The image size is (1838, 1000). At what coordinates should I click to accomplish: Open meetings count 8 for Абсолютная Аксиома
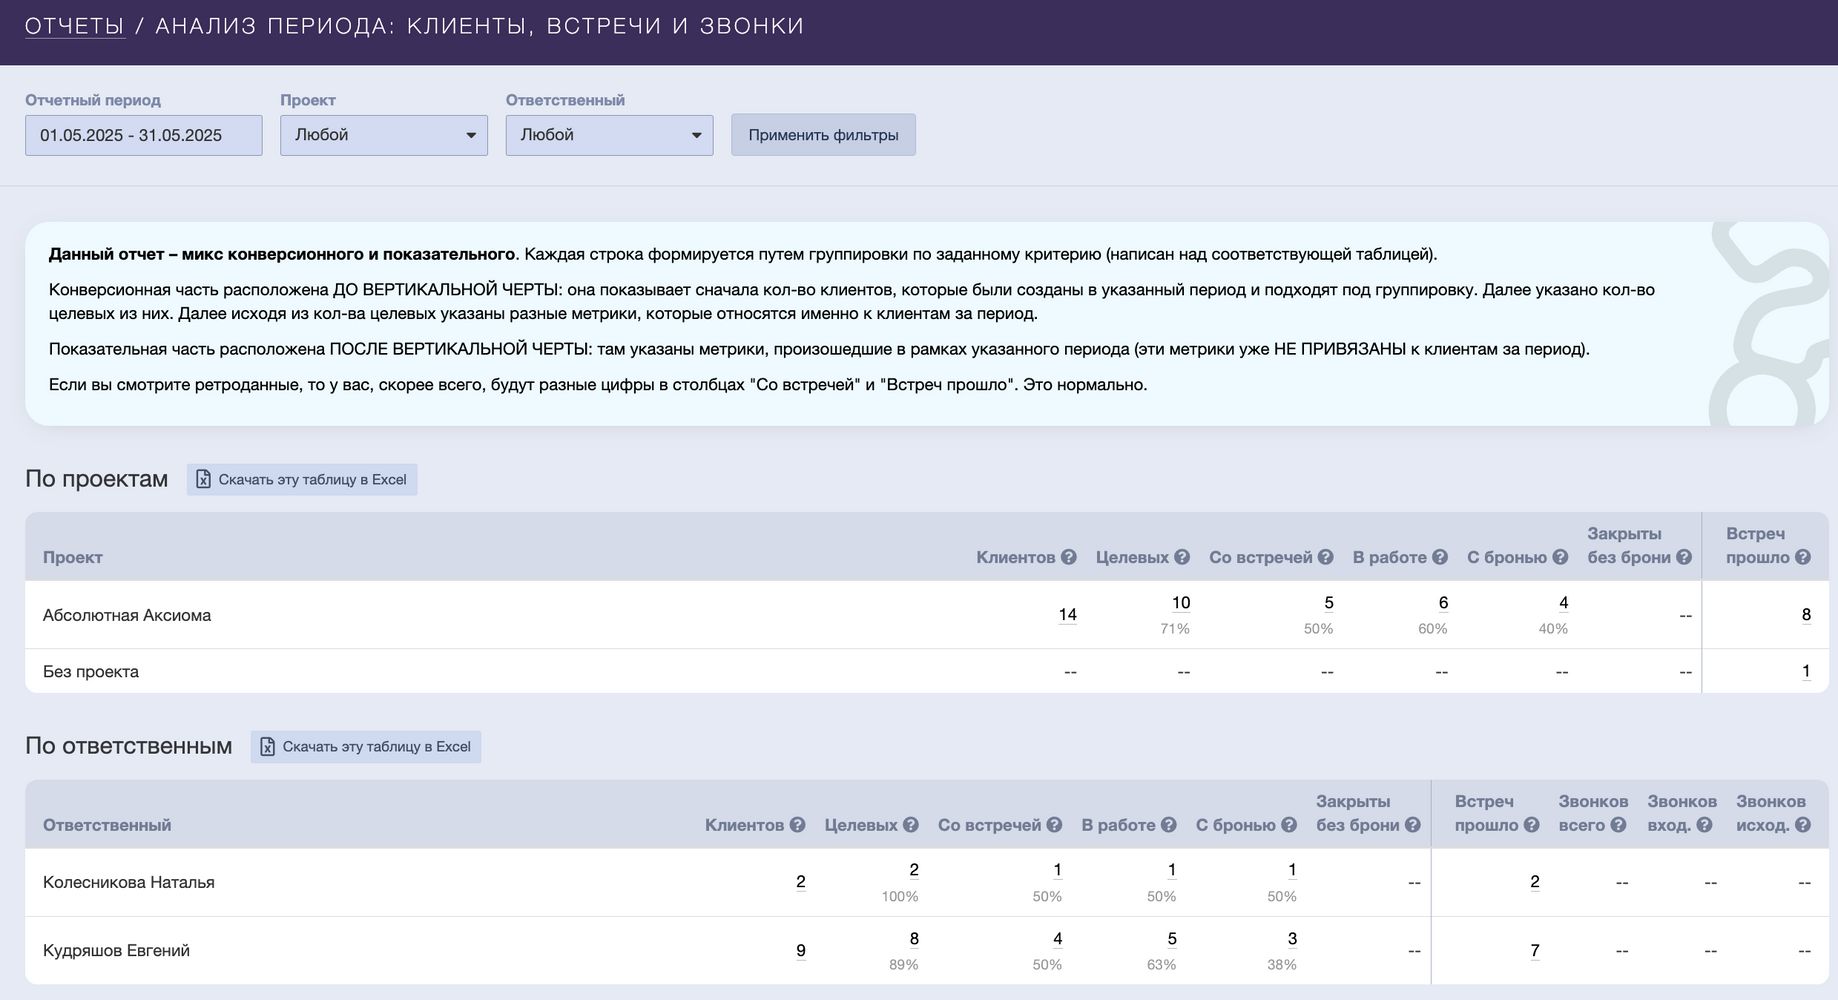(1806, 614)
